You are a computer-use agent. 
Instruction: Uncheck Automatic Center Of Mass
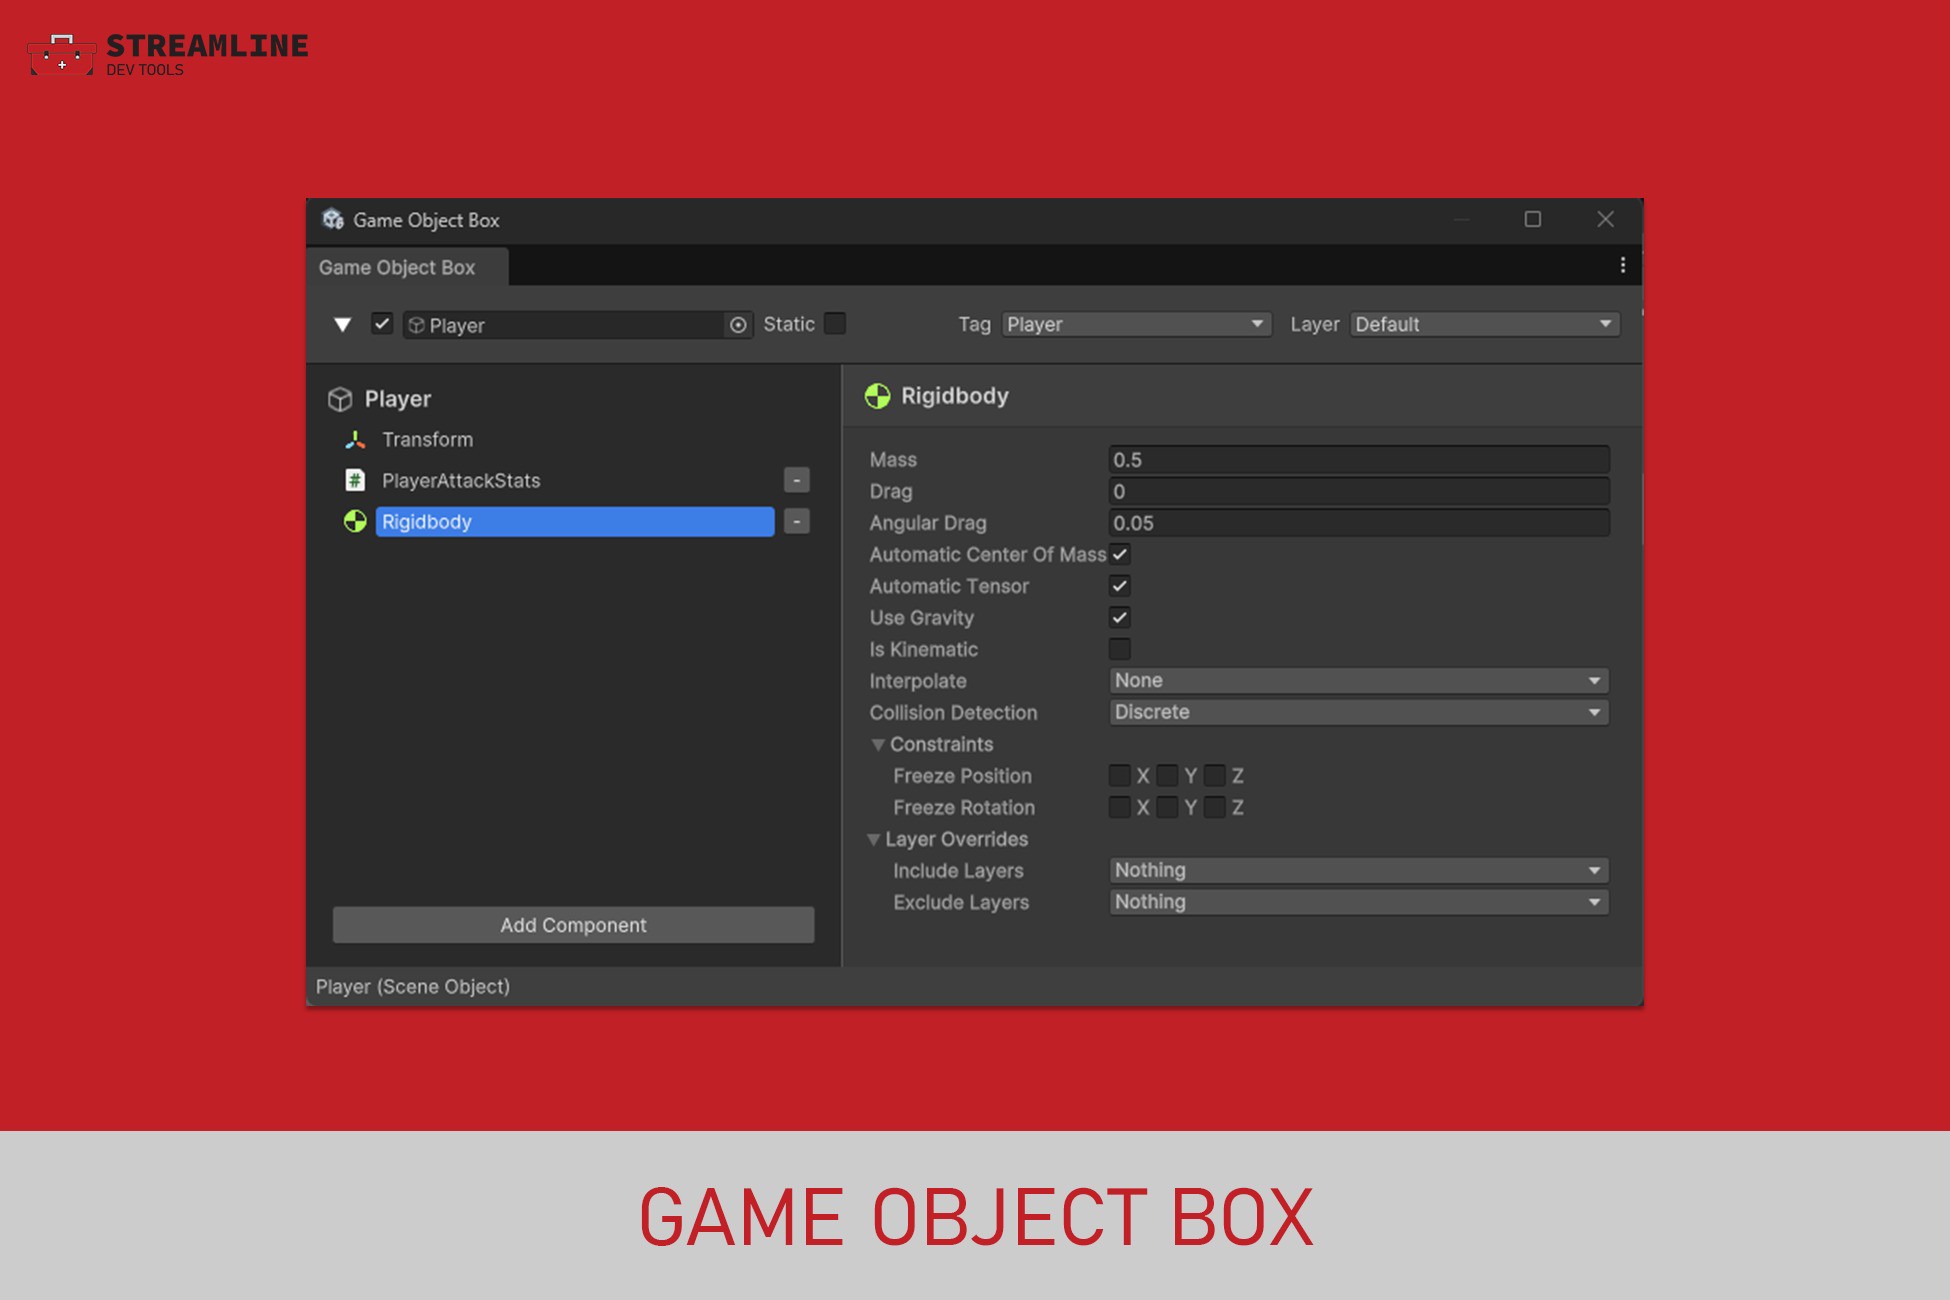pos(1120,554)
